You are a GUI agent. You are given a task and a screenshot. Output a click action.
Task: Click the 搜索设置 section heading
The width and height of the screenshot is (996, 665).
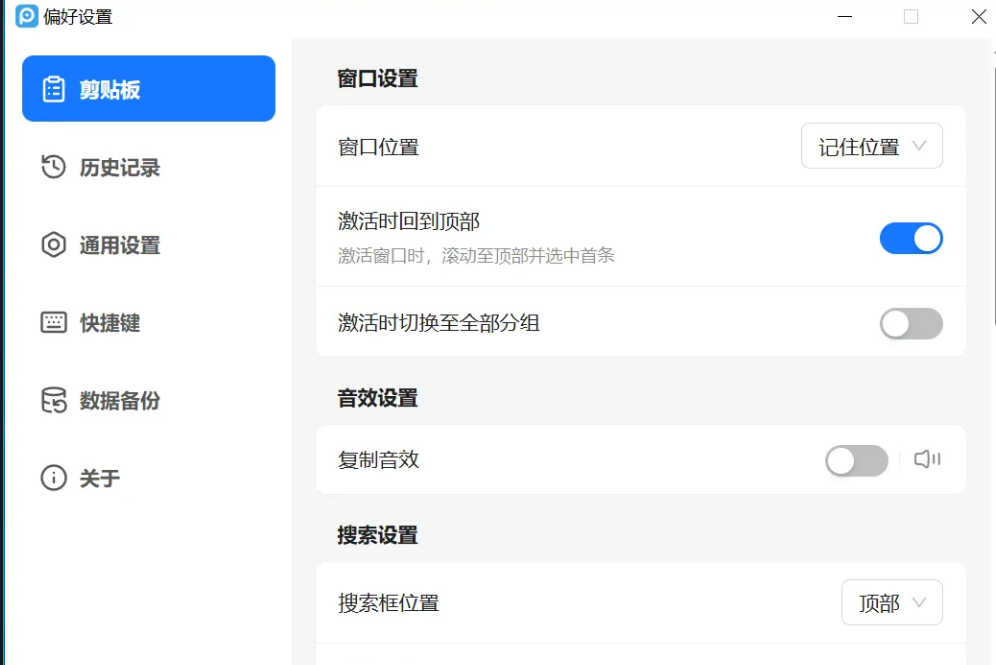click(377, 535)
